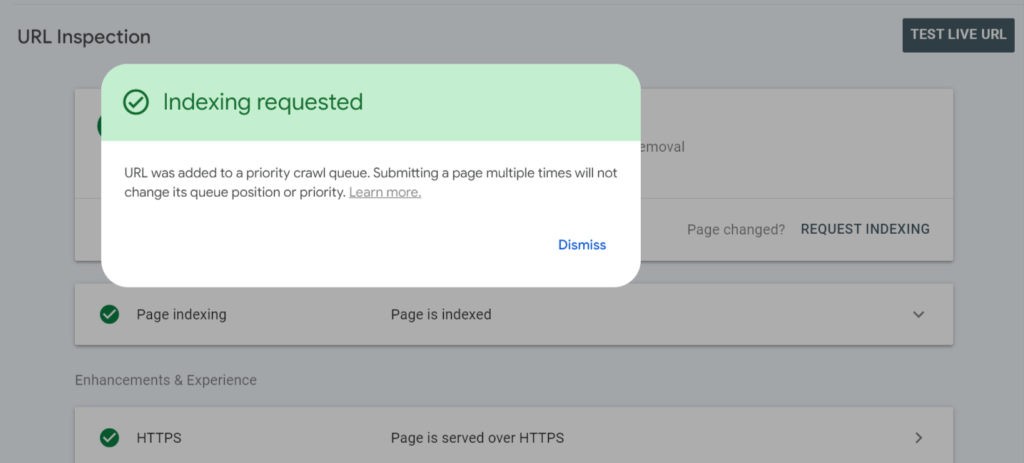Click the Page indexing green check icon

click(x=109, y=314)
